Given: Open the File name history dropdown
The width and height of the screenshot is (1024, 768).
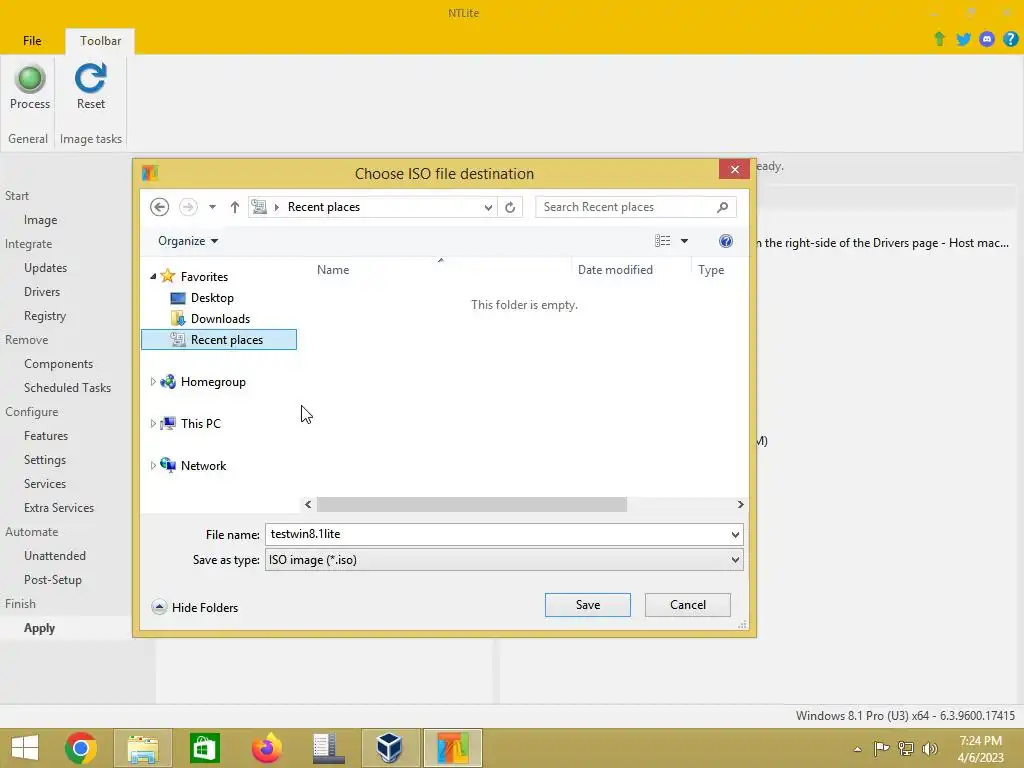Looking at the screenshot, I should click(735, 534).
